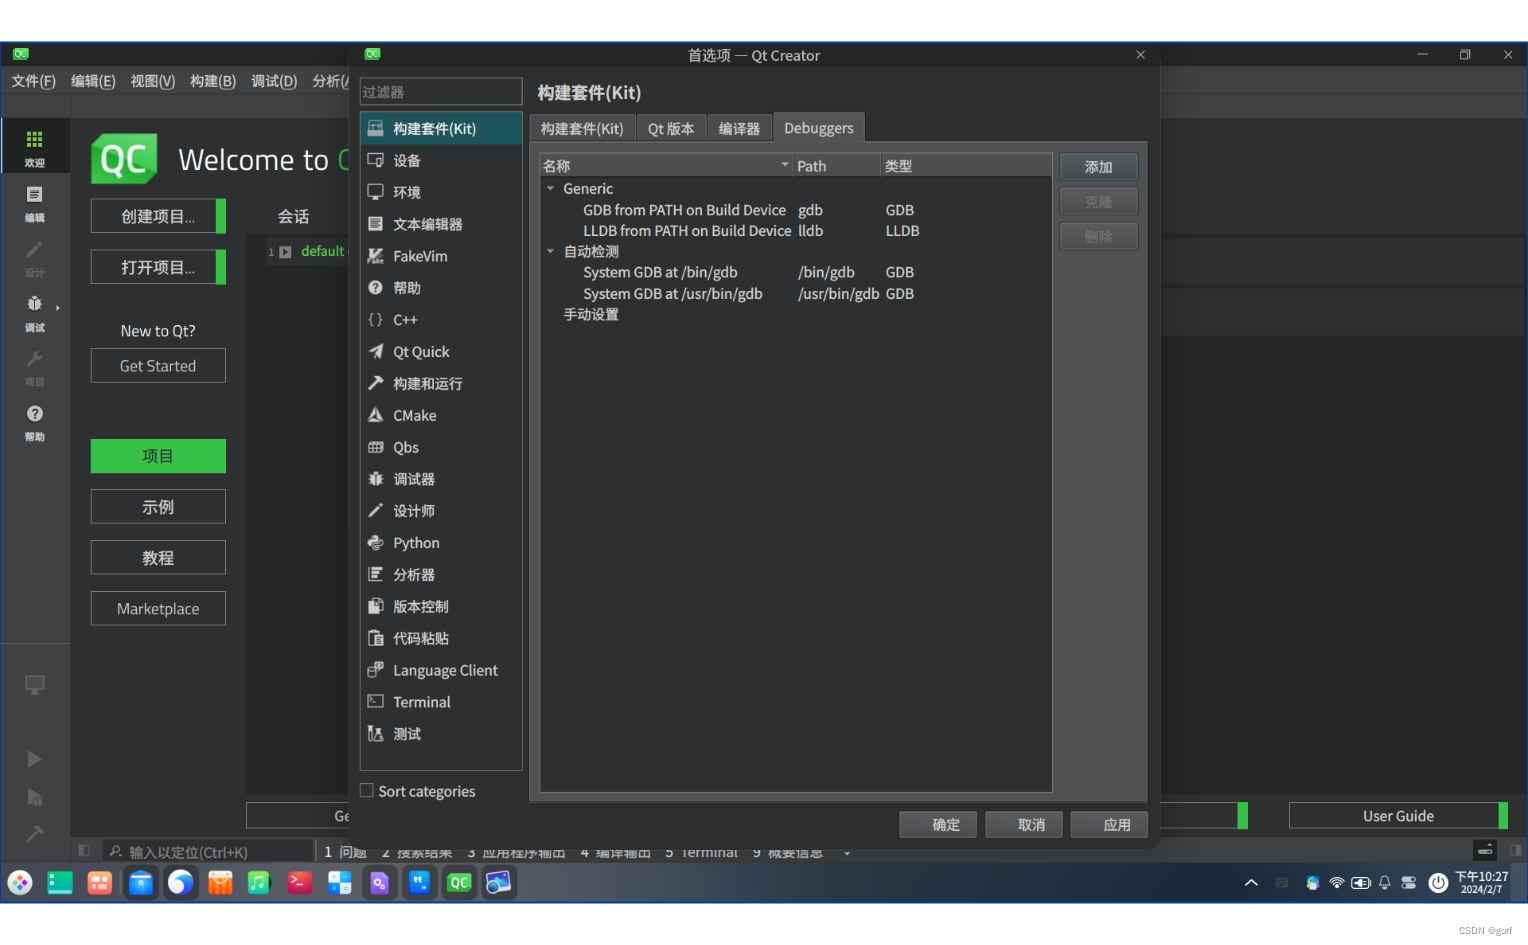Select C++ category
This screenshot has height=945, width=1528.
coord(441,320)
